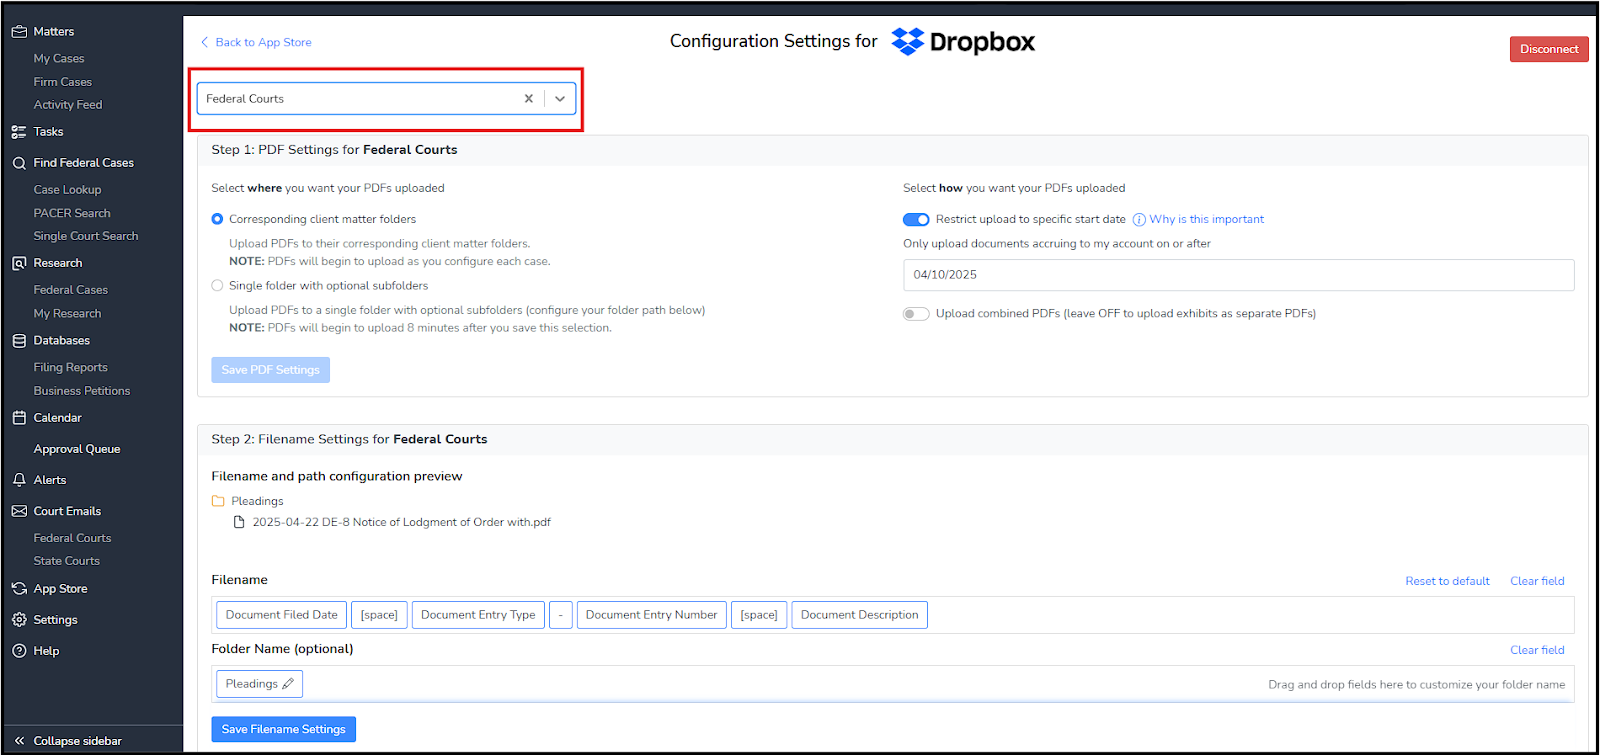The height and width of the screenshot is (755, 1600).
Task: Open Approval Queue
Action: coord(77,449)
